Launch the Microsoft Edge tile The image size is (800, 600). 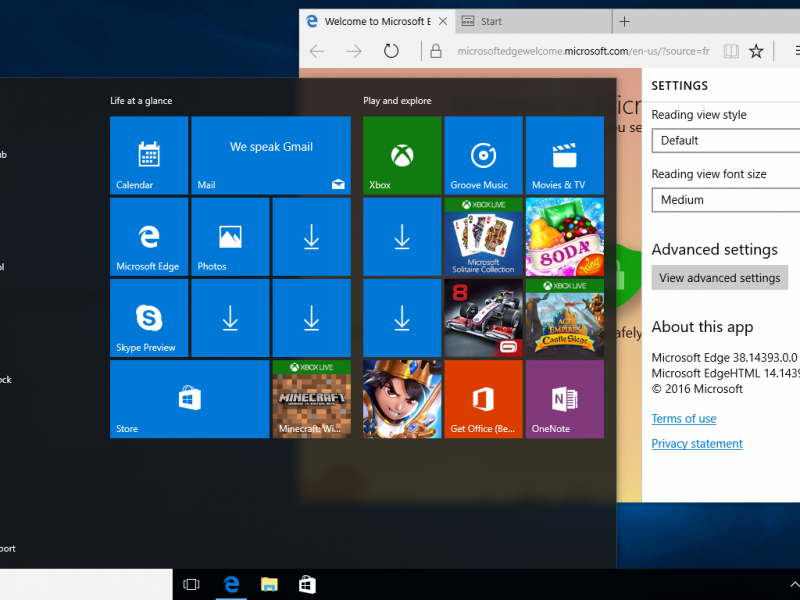[x=149, y=237]
